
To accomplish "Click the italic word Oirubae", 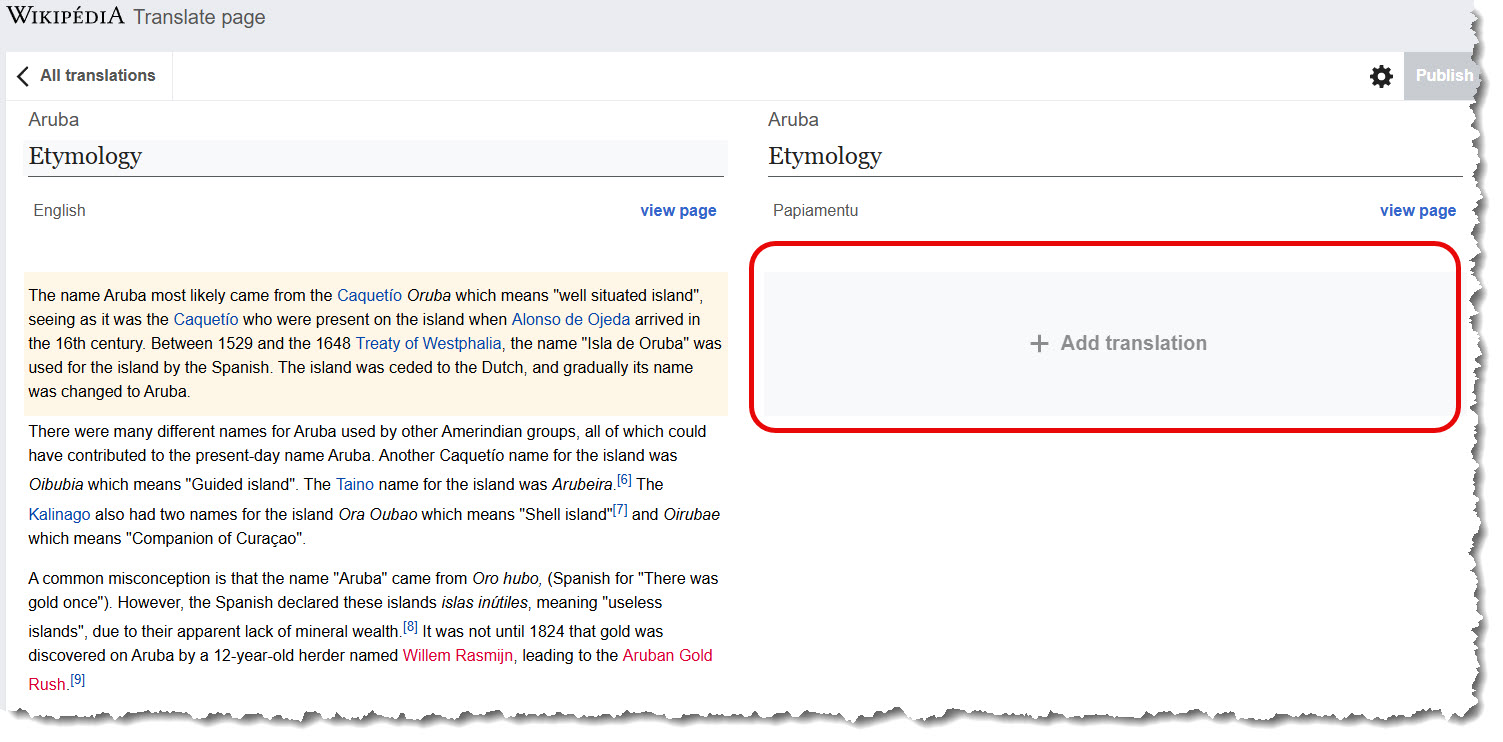I will [x=692, y=515].
